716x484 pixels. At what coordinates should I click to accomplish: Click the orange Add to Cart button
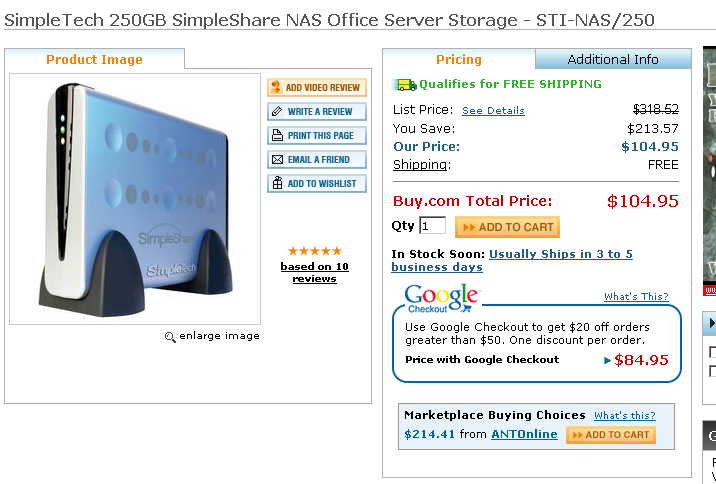coord(507,227)
